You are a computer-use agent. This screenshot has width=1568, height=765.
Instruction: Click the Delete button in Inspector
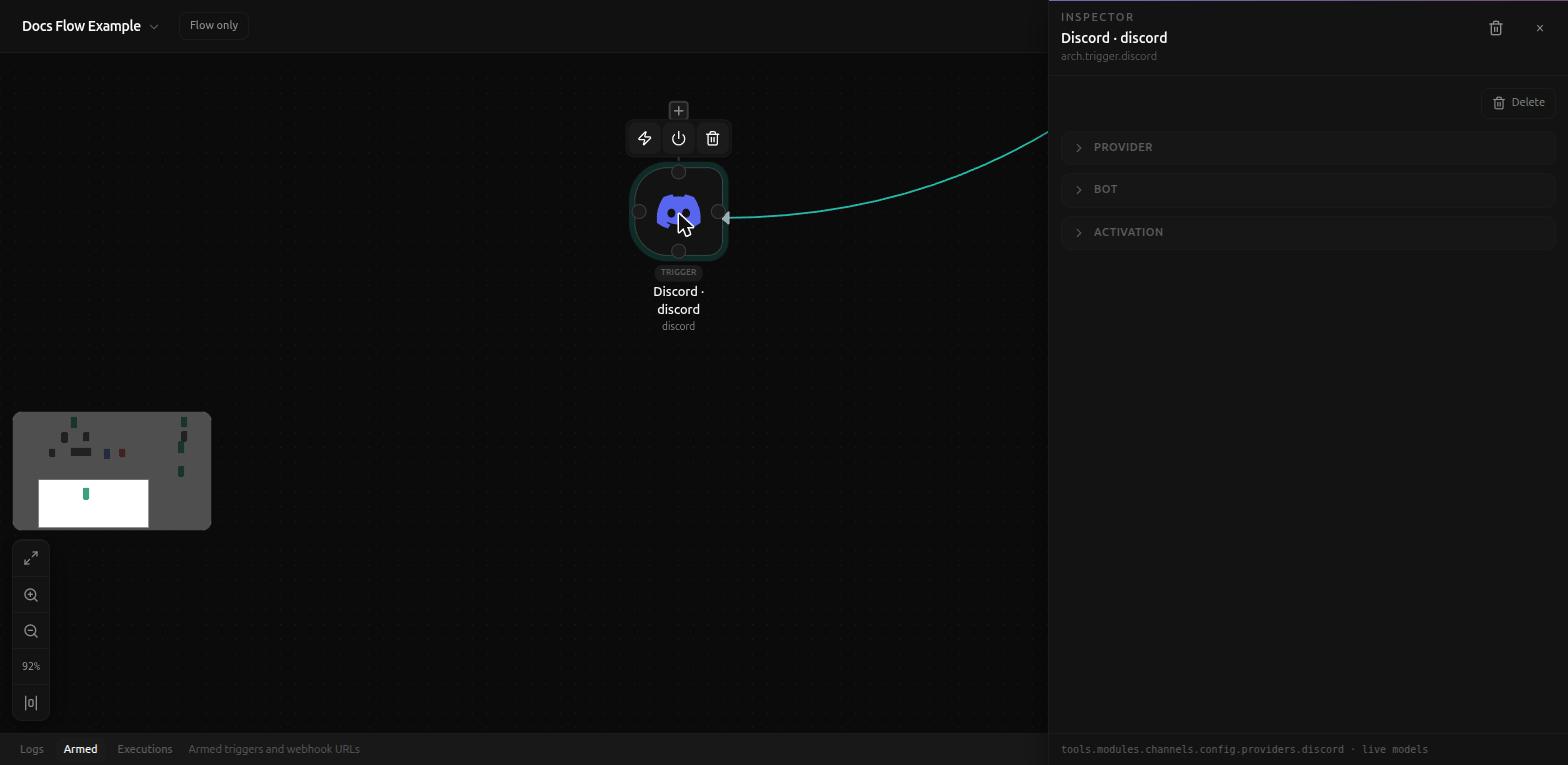tap(1518, 102)
